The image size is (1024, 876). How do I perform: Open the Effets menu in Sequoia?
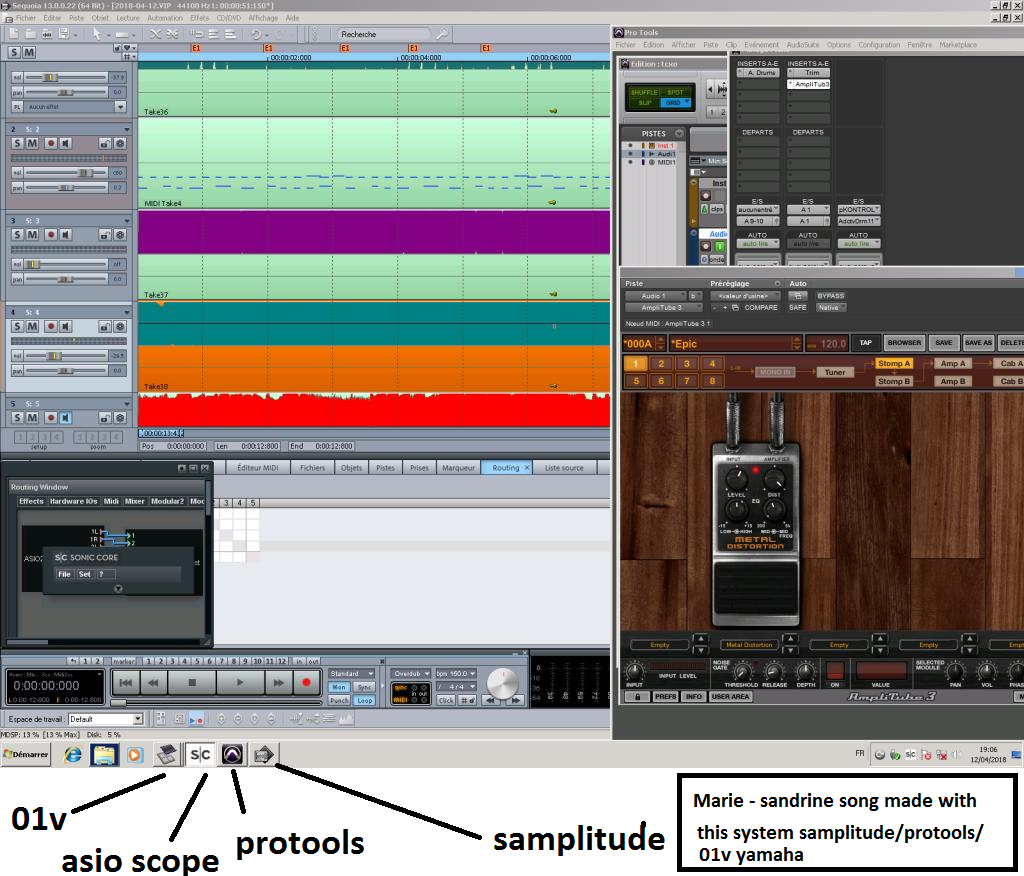pos(200,18)
